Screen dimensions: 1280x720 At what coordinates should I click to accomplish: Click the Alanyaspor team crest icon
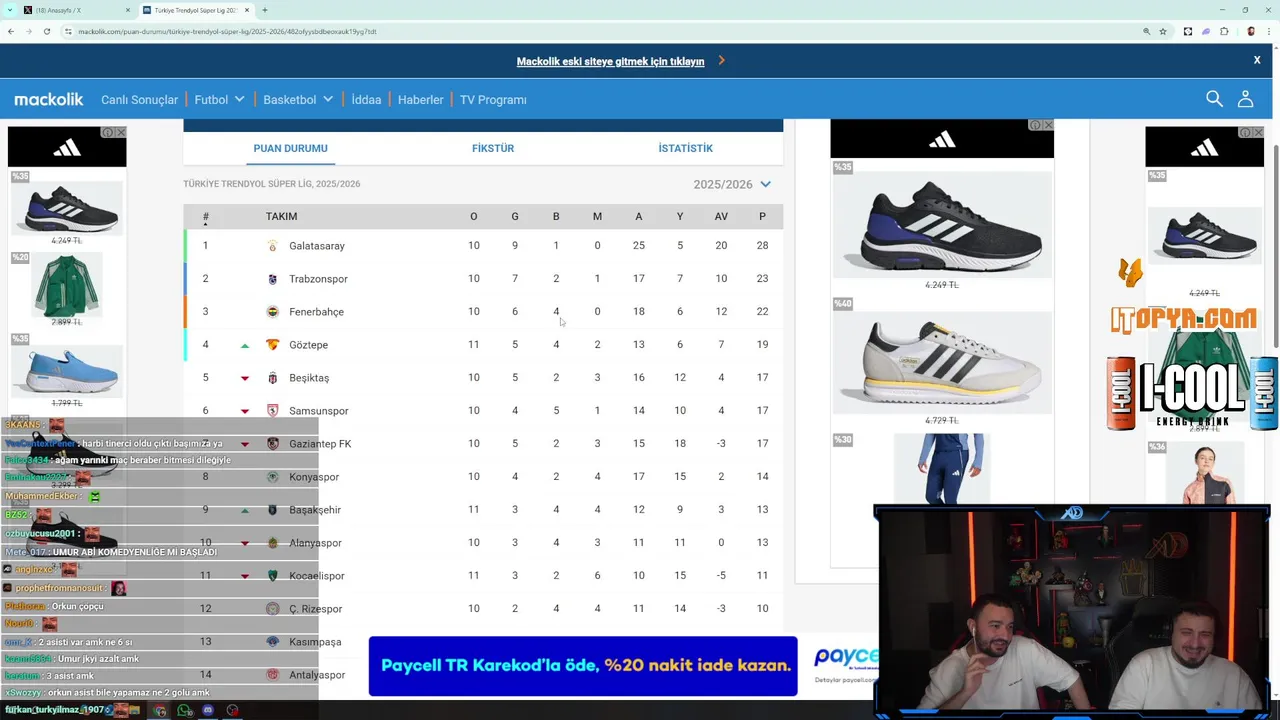273,543
